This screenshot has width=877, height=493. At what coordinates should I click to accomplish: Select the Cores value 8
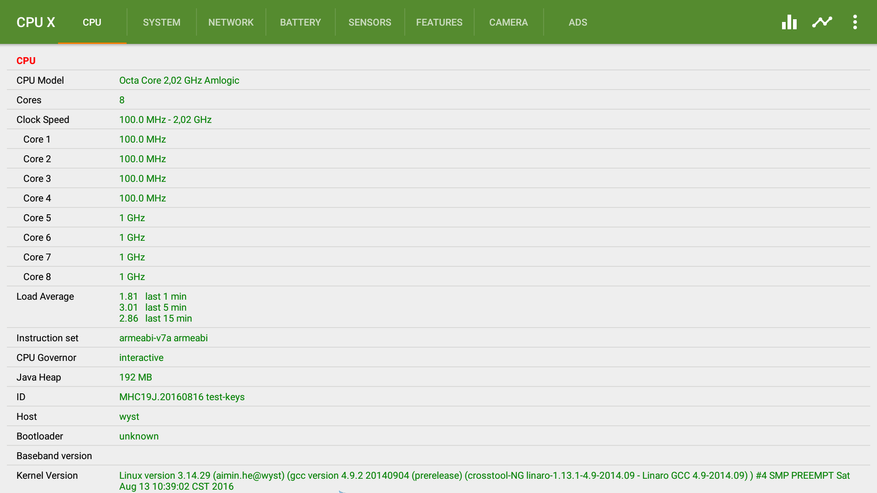pos(122,100)
